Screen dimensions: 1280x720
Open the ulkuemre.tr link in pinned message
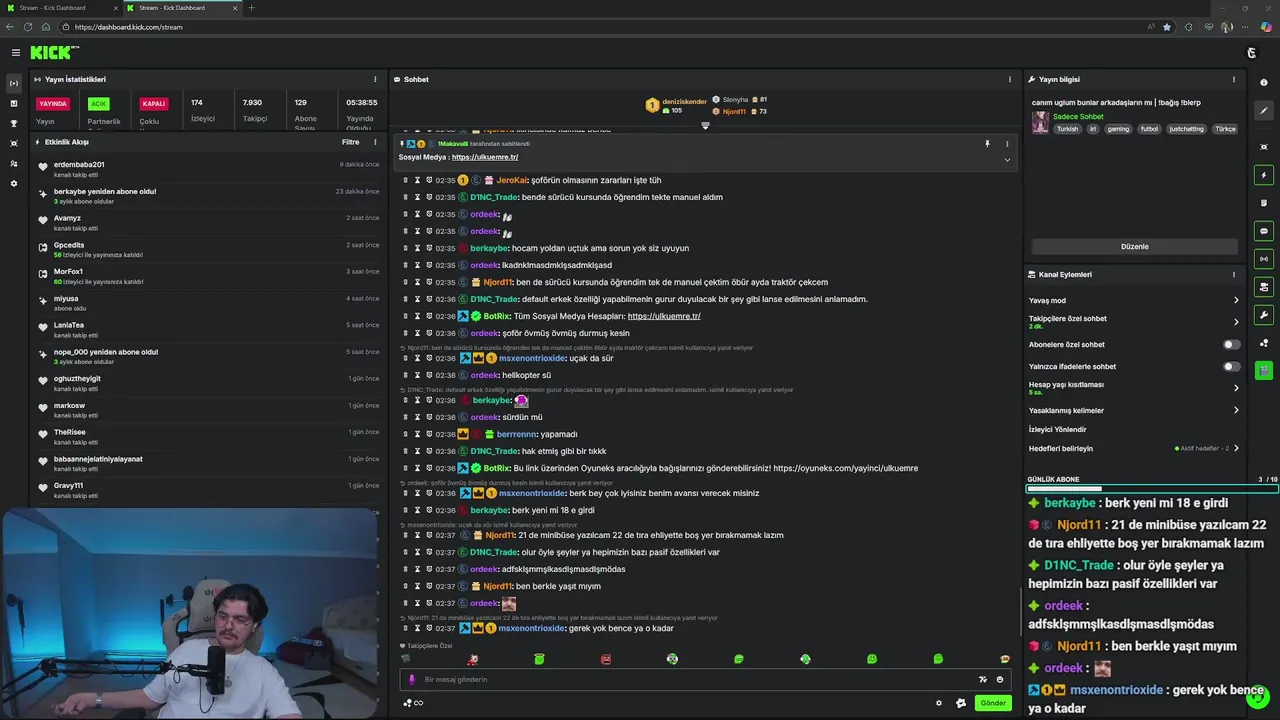[485, 157]
